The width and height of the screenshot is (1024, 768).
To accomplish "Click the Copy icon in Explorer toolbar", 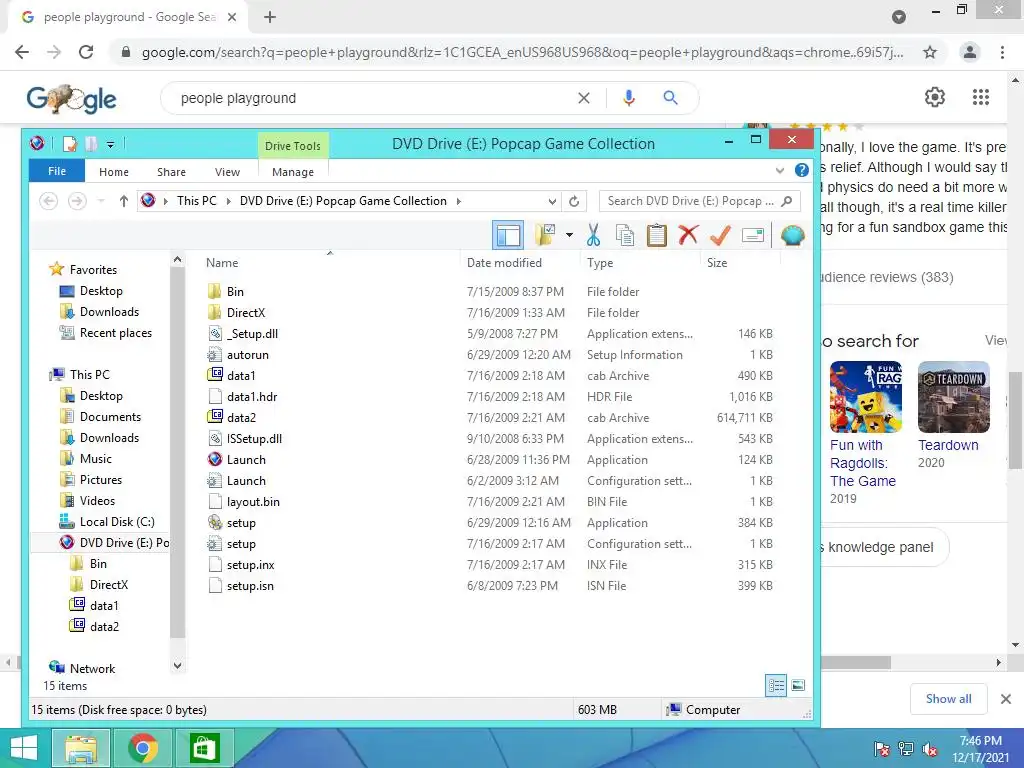I will (625, 235).
